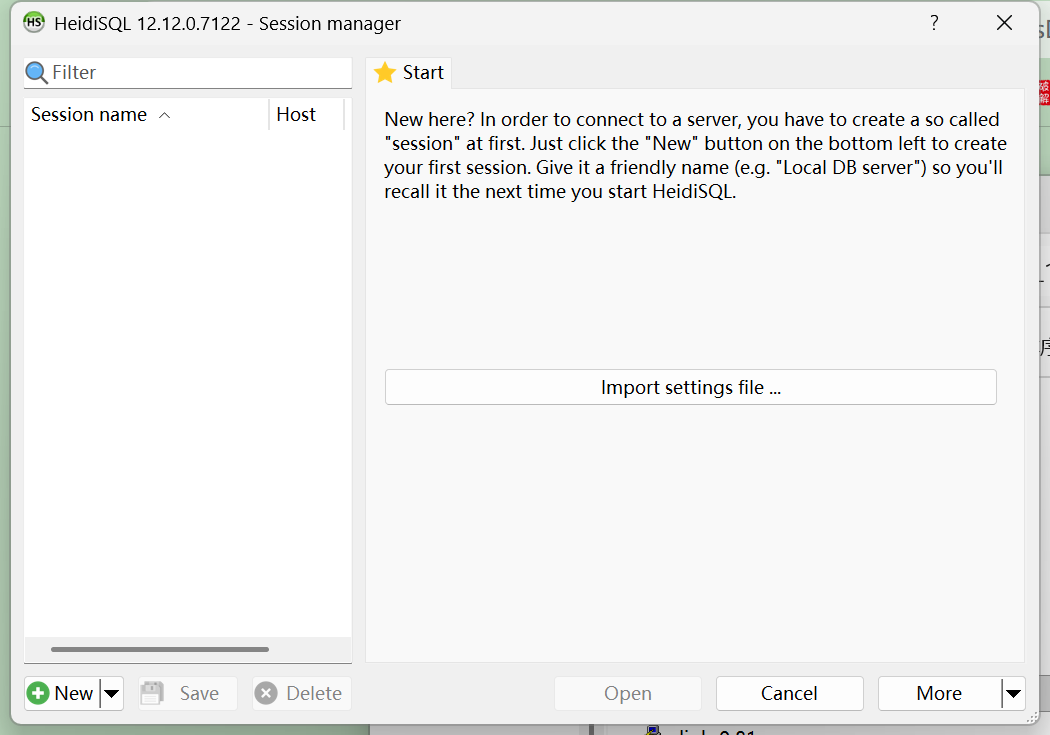Sort sessions by the Host column
1050x735 pixels.
click(296, 114)
